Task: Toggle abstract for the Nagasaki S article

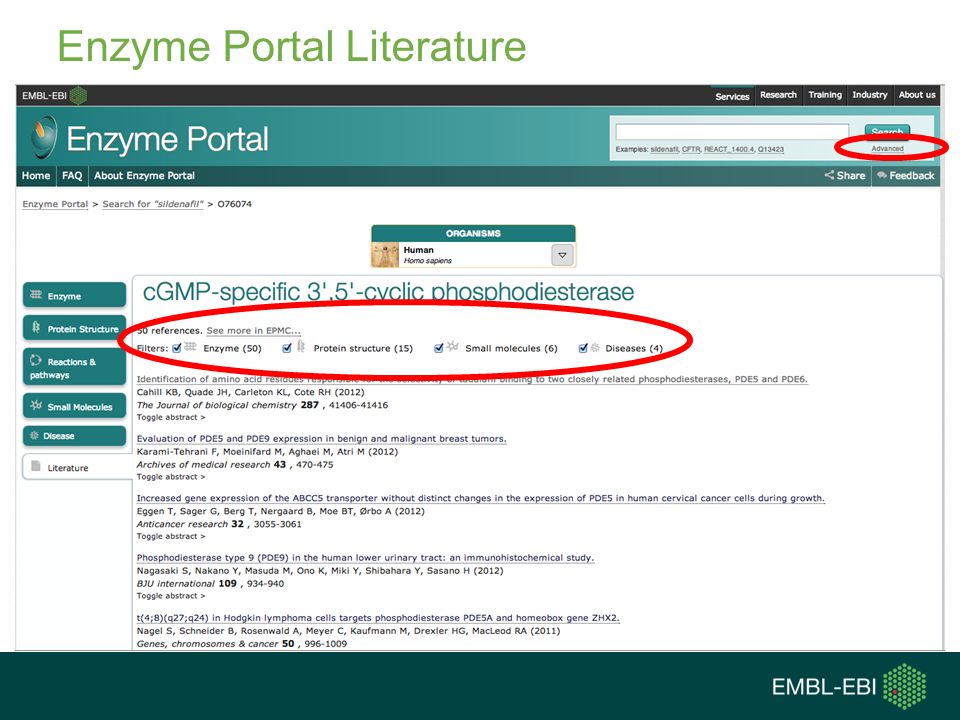Action: click(x=171, y=596)
